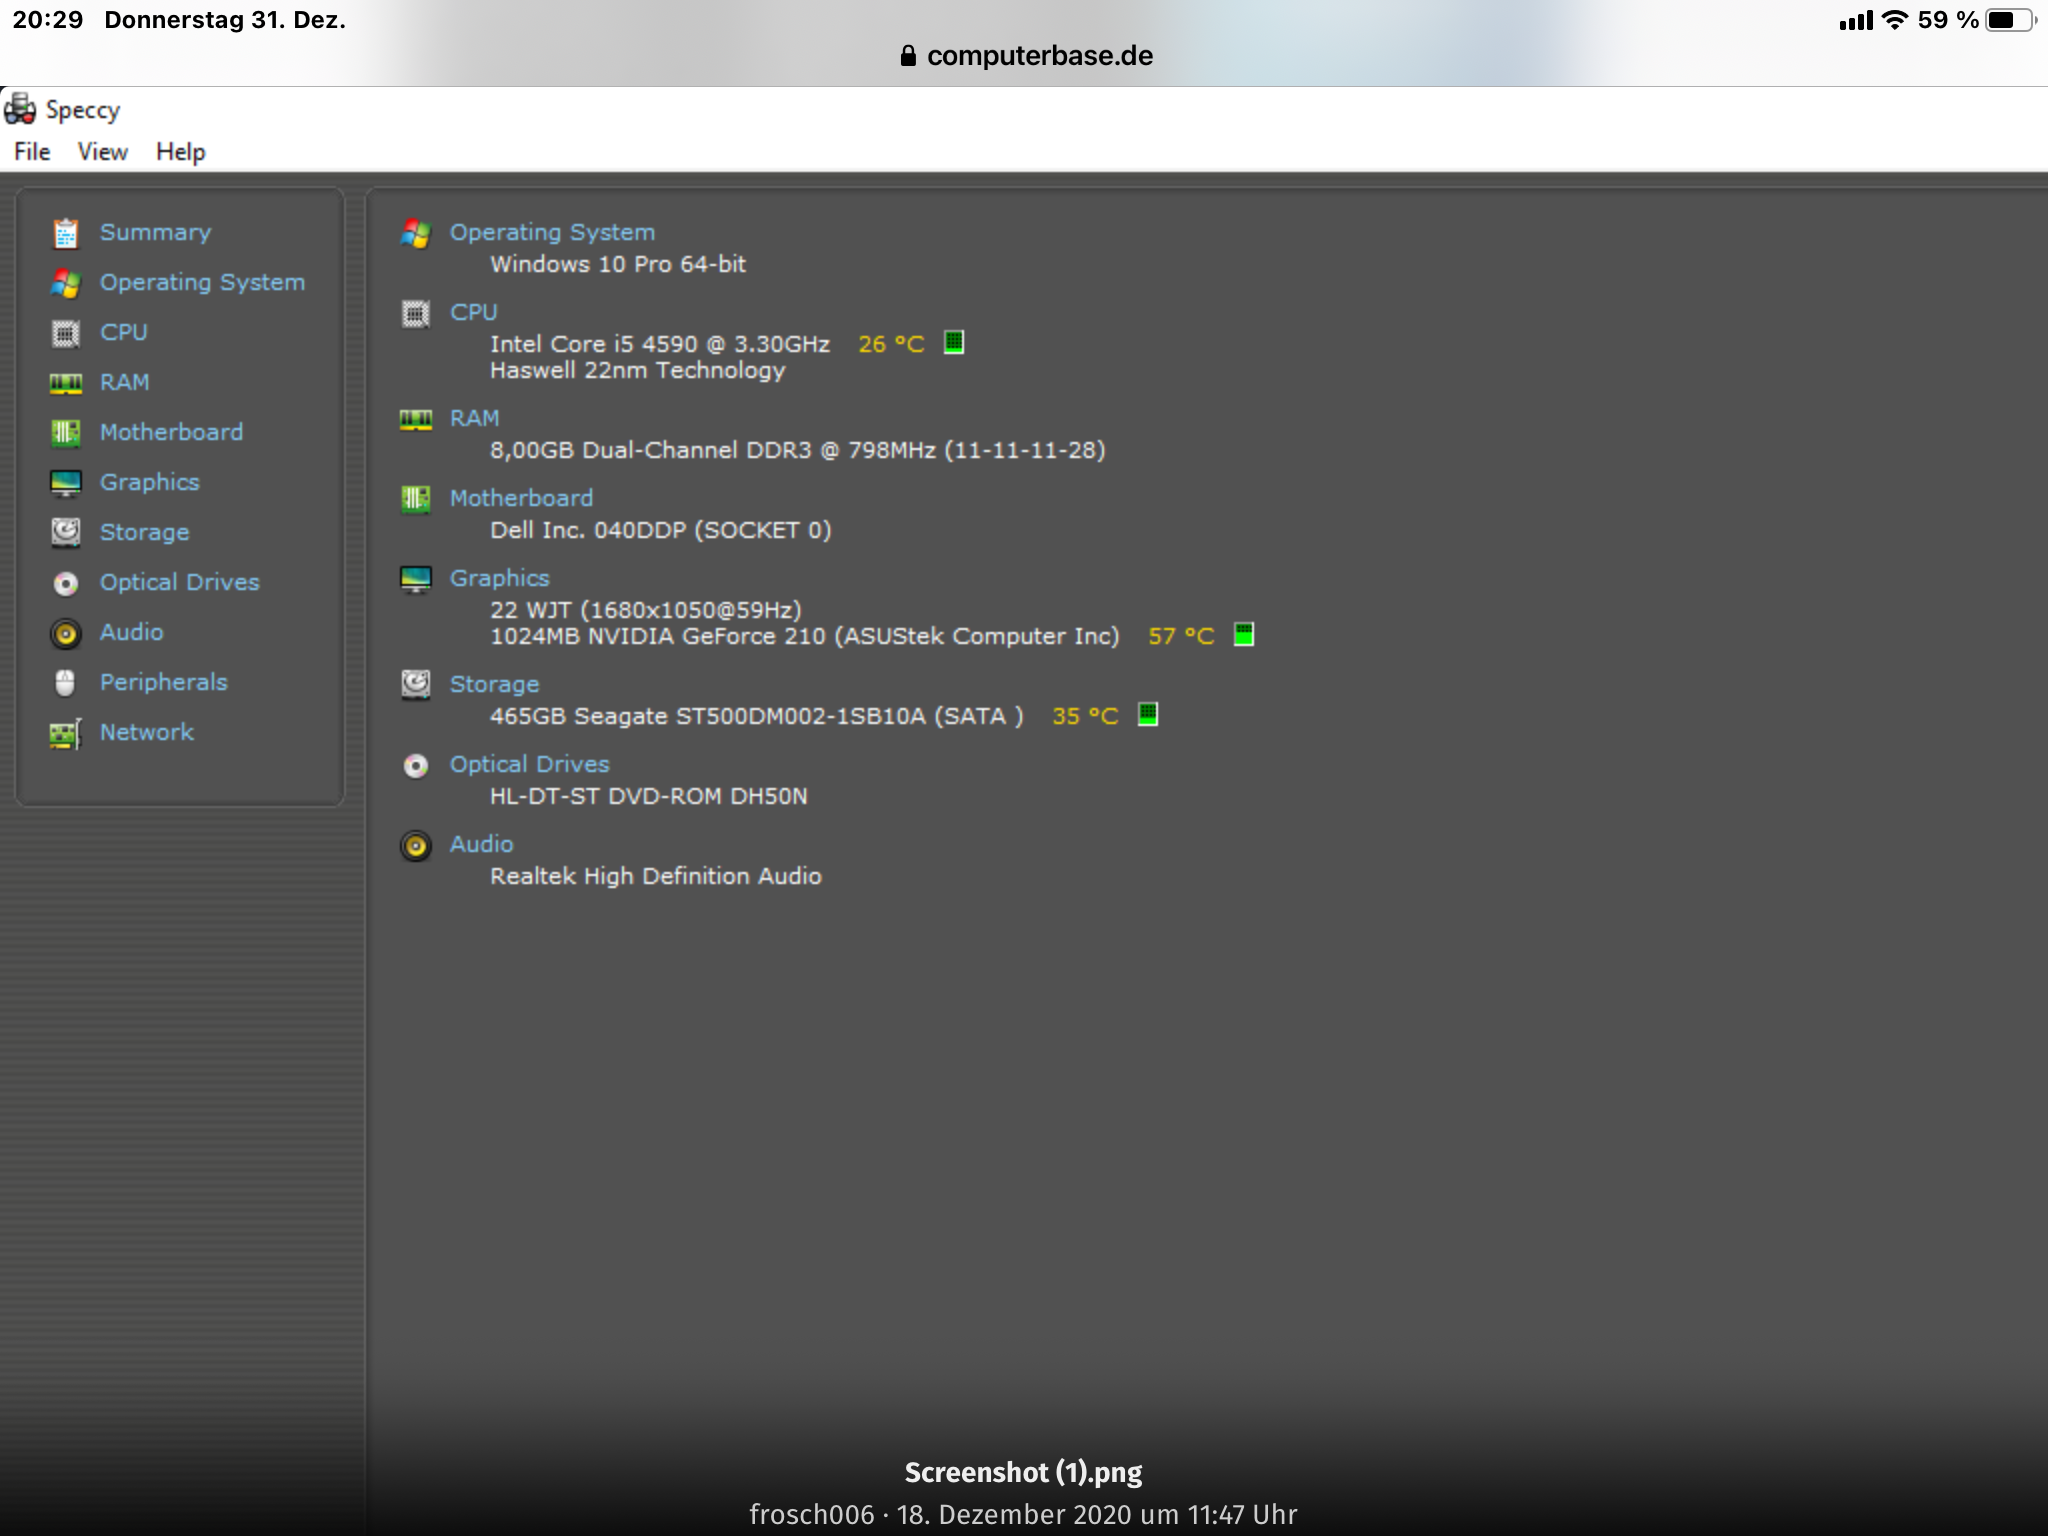
Task: Open the File menu
Action: (x=32, y=152)
